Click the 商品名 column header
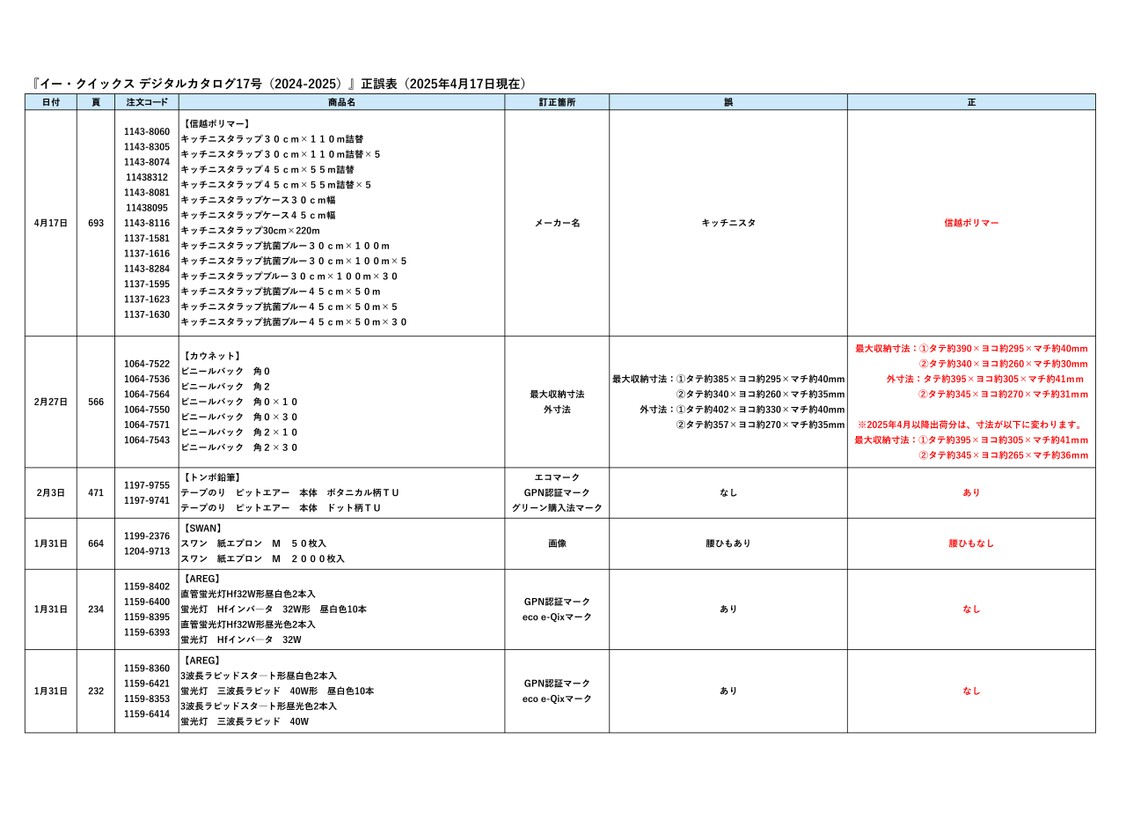The image size is (1148, 813). coord(341,102)
